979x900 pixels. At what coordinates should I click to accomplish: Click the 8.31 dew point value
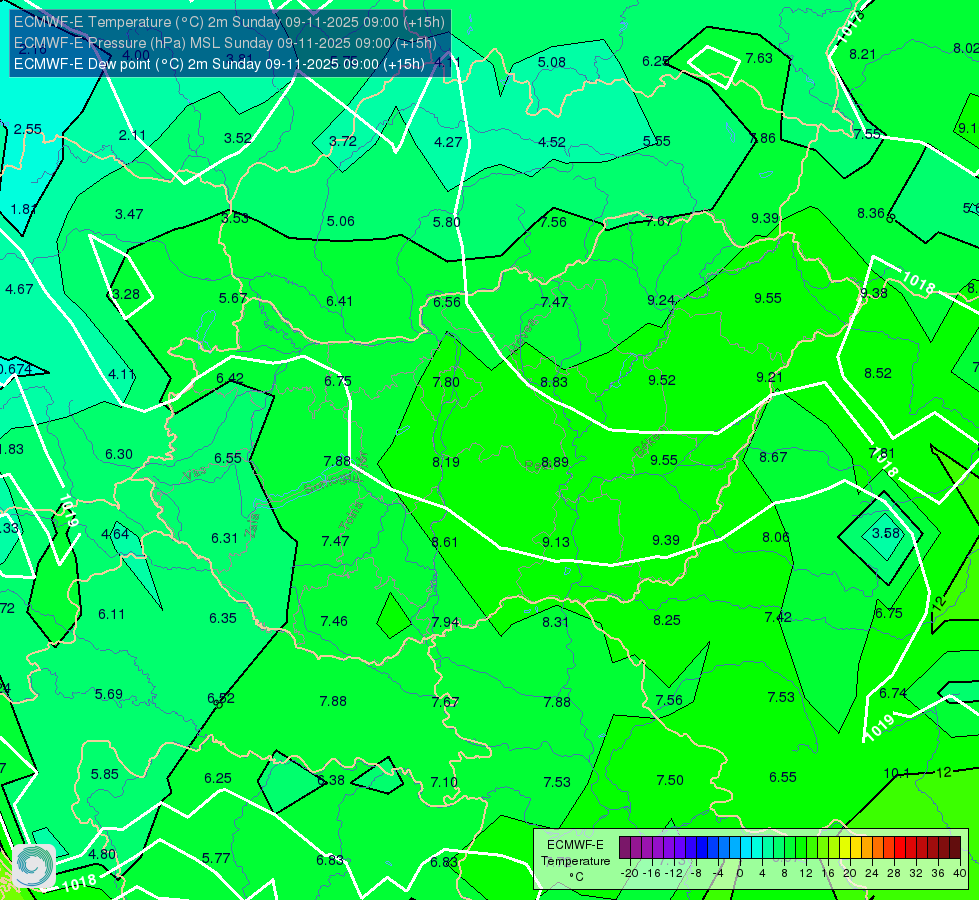coord(555,622)
